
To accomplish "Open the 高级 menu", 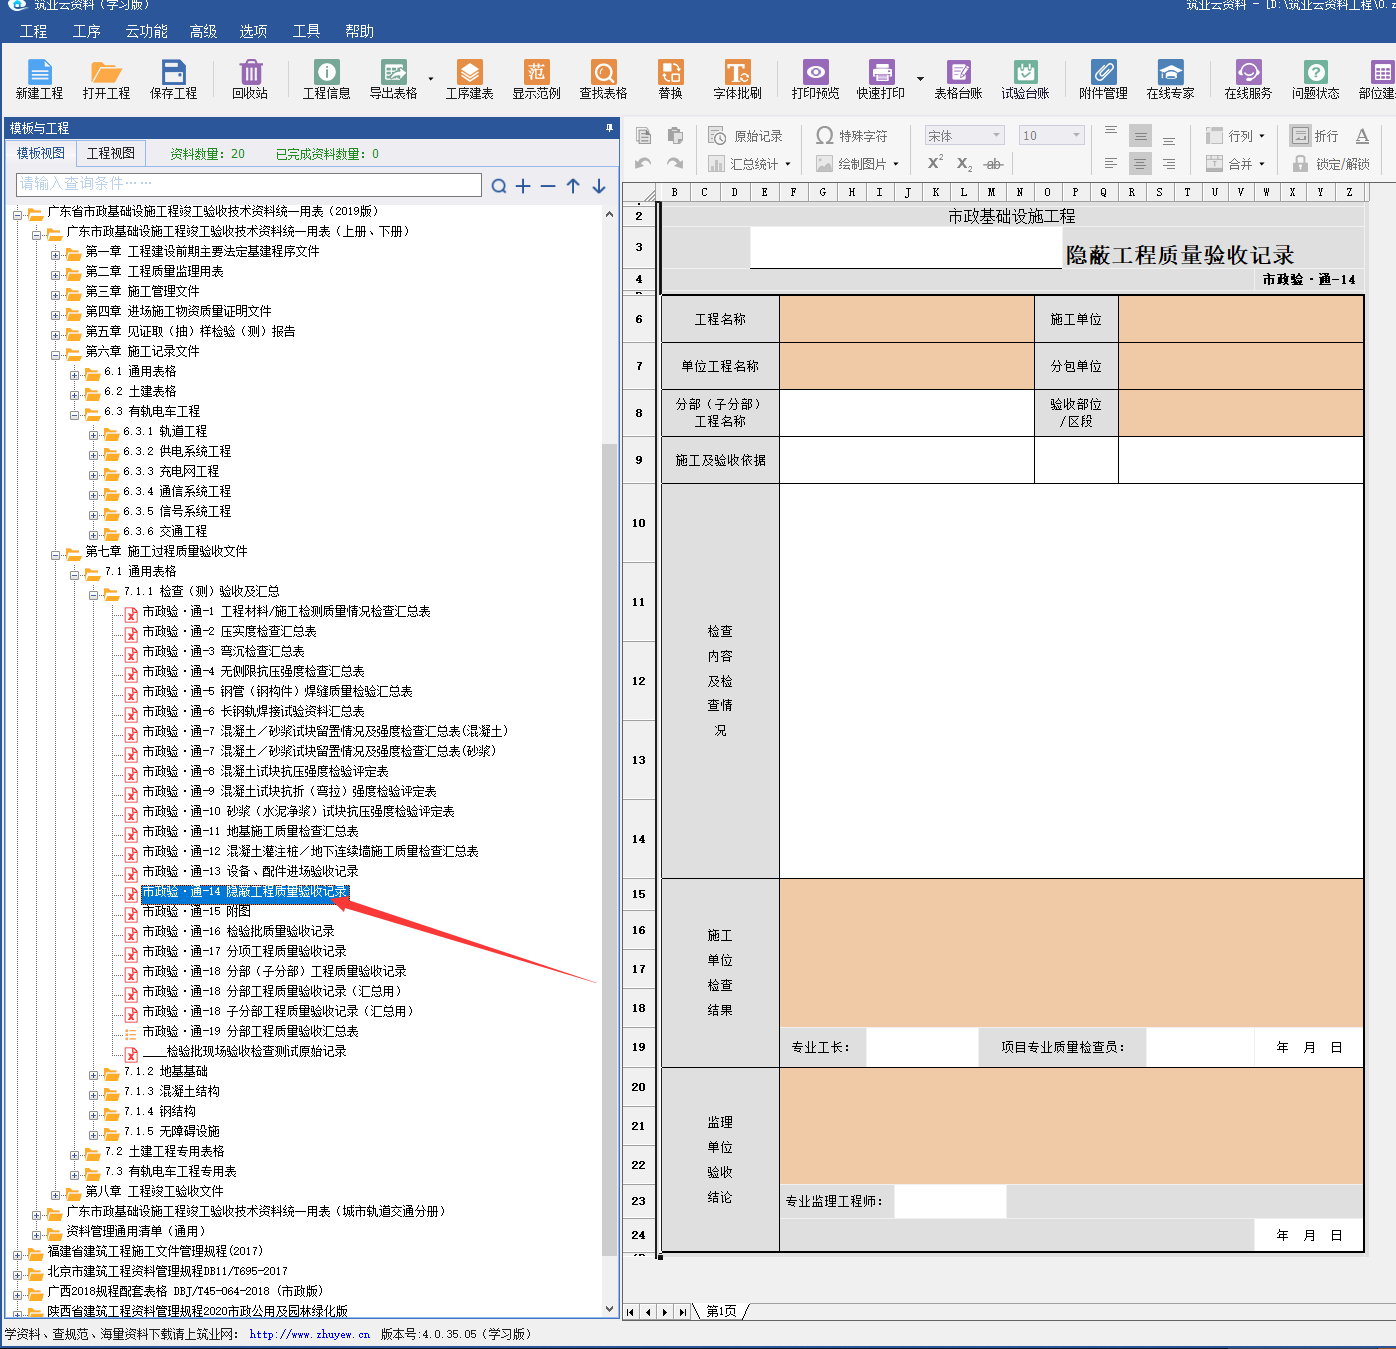I will click(x=204, y=31).
